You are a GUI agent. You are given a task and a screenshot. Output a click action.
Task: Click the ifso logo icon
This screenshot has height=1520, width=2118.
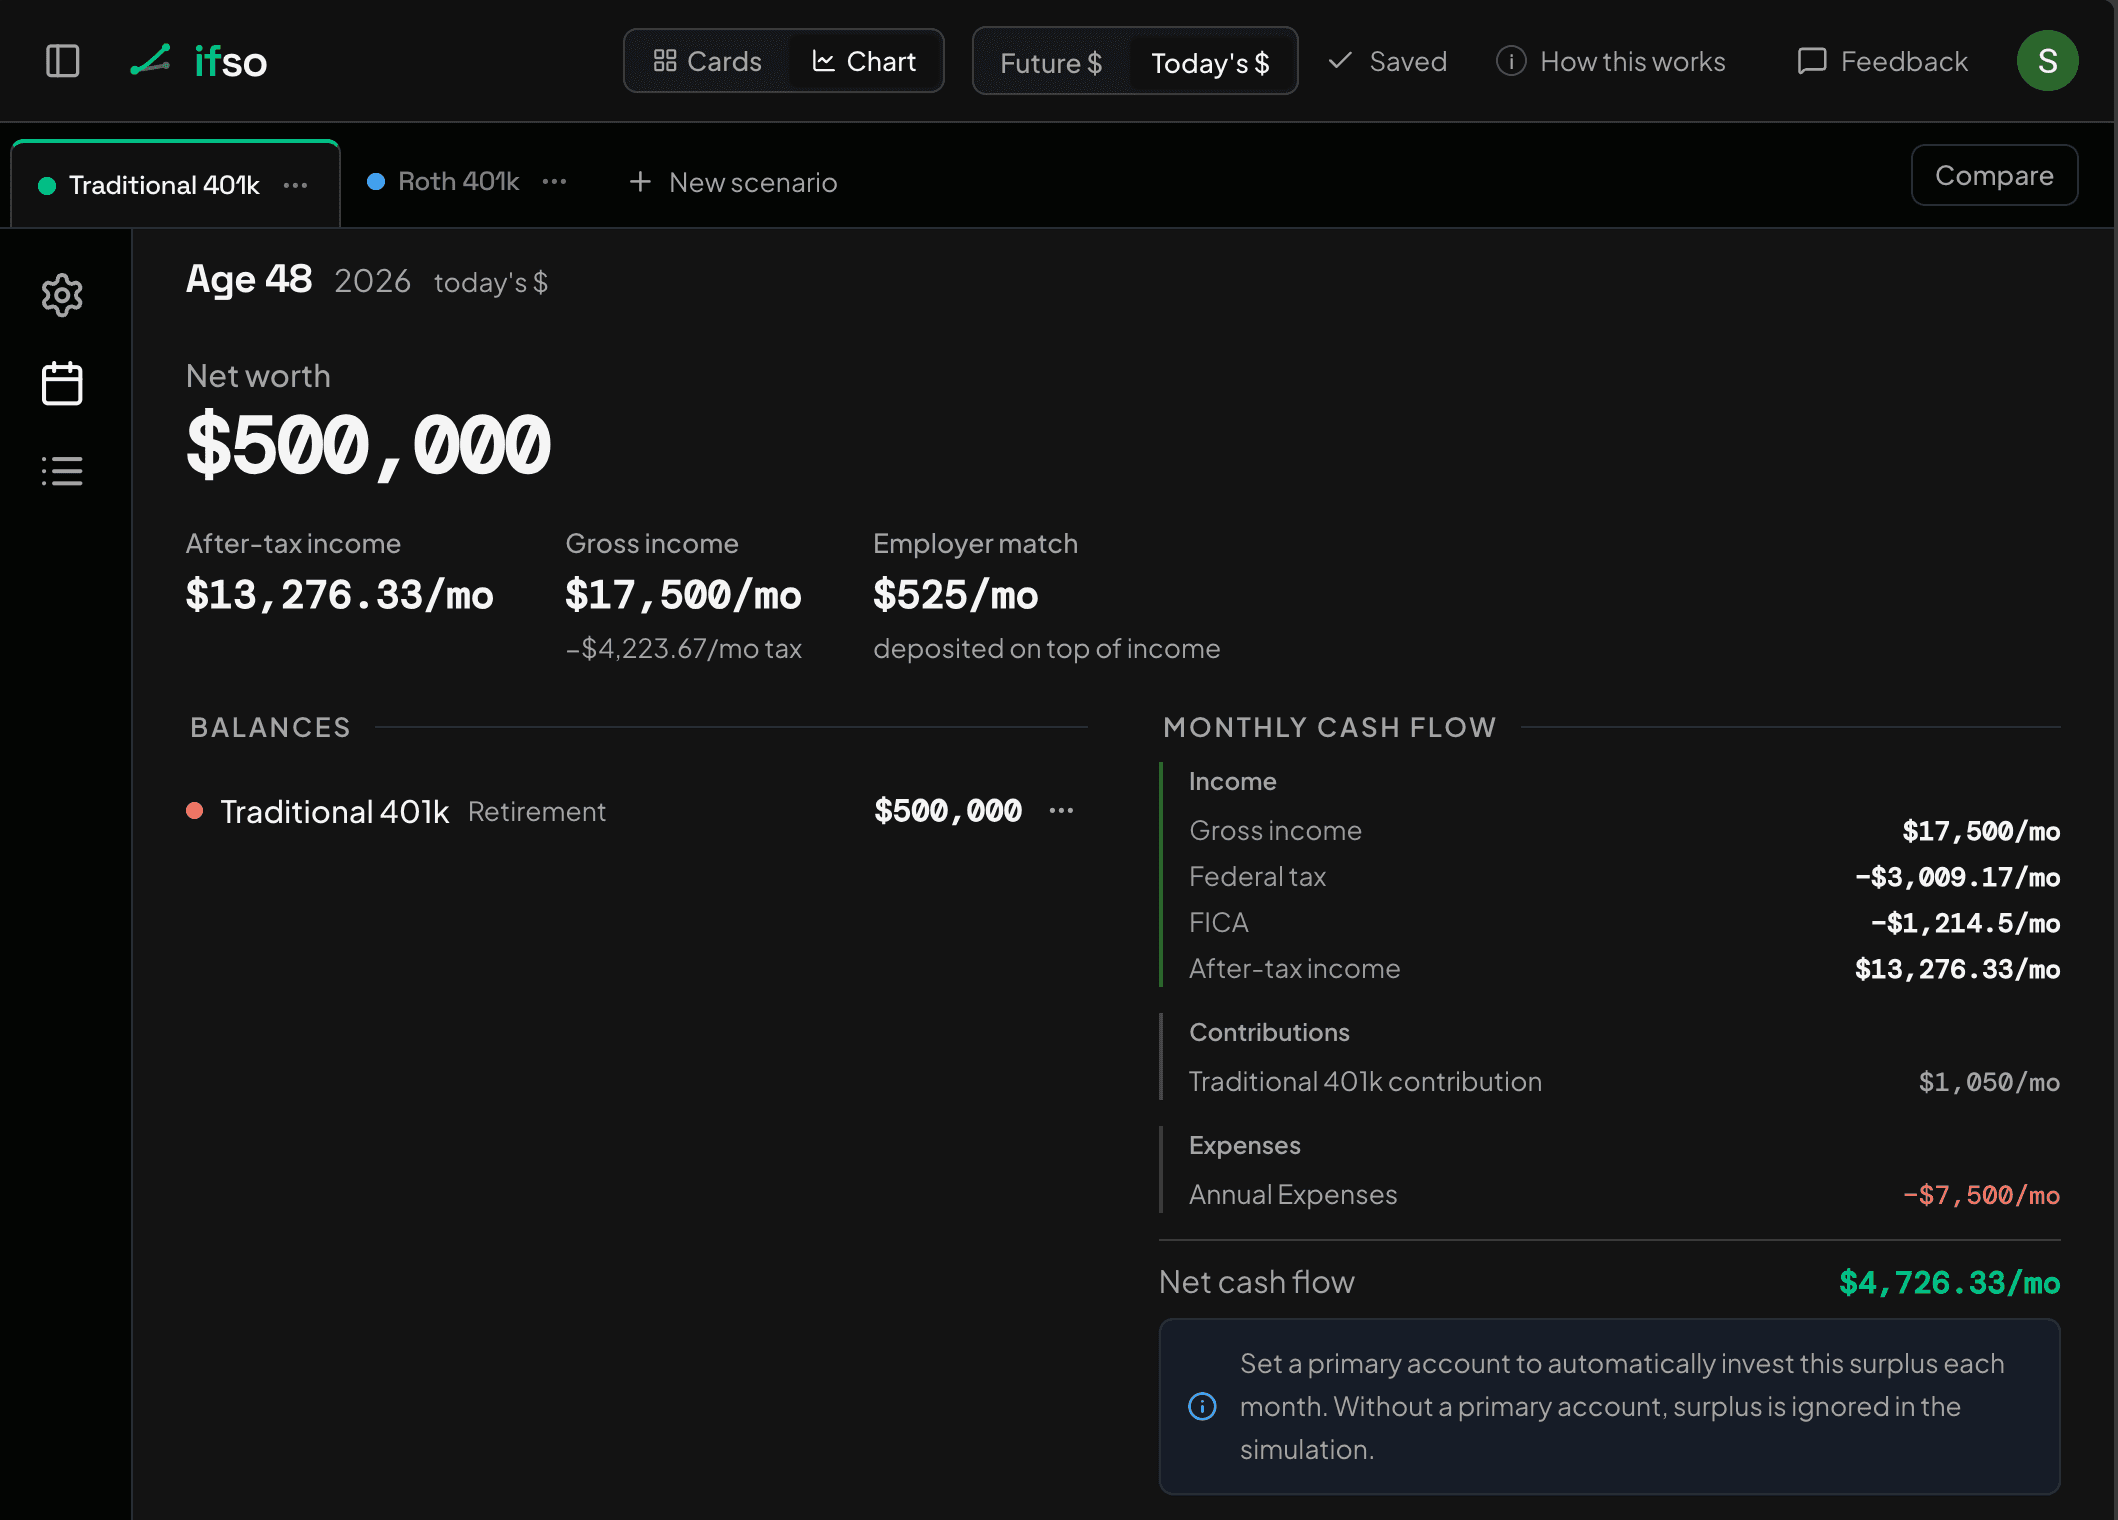coord(151,60)
